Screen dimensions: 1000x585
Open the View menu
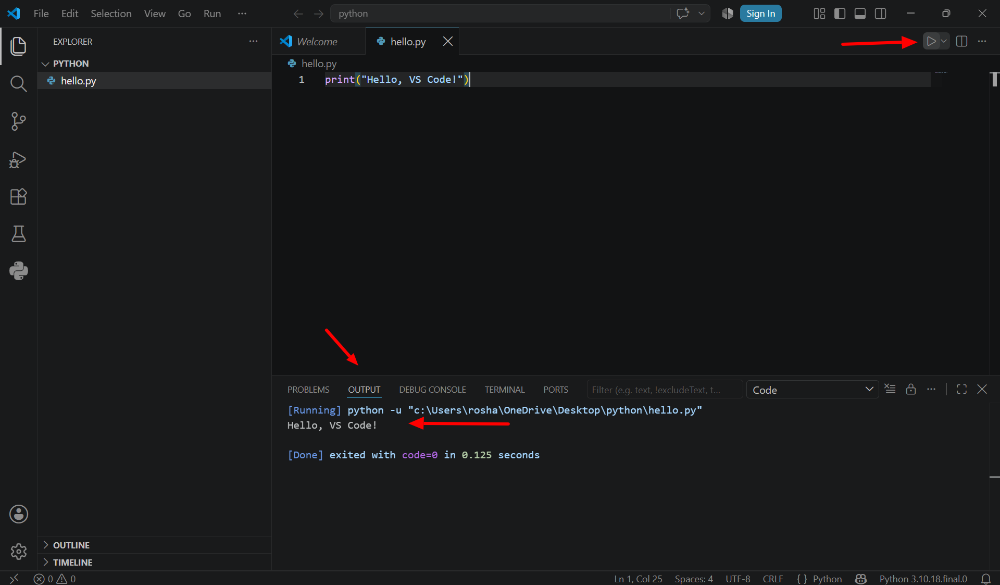pyautogui.click(x=154, y=13)
